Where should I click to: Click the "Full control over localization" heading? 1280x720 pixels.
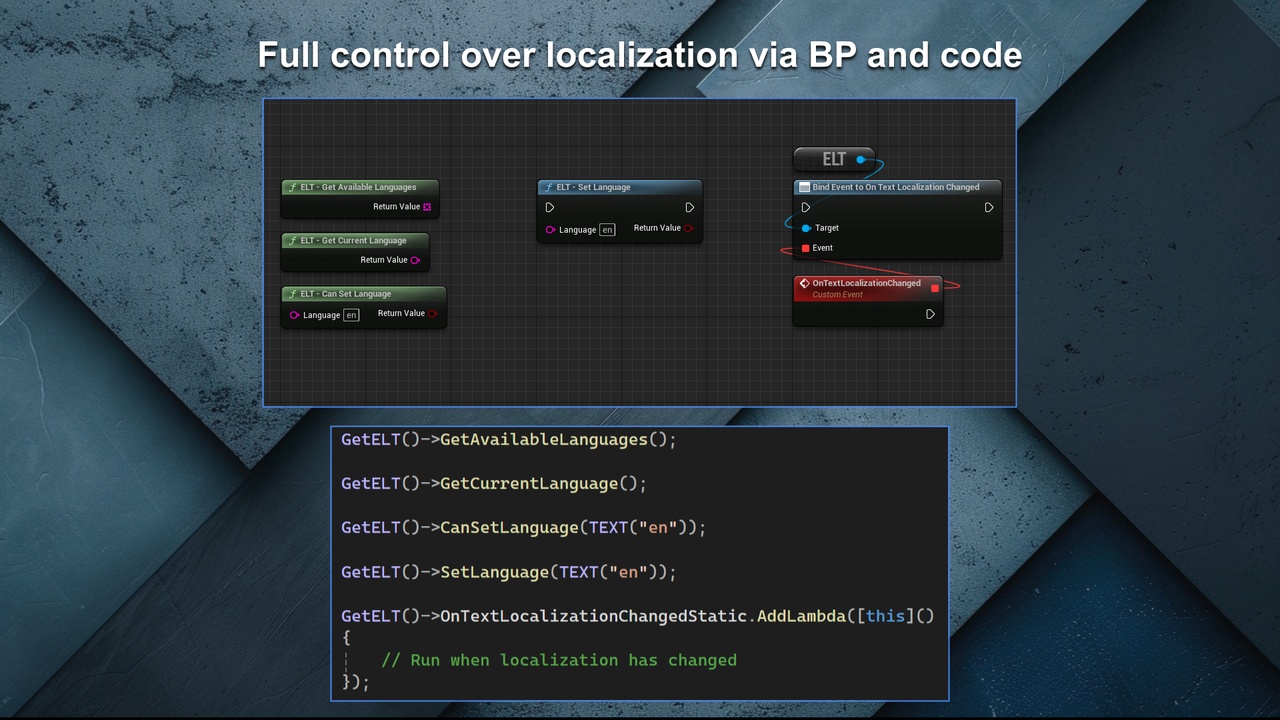pos(640,55)
